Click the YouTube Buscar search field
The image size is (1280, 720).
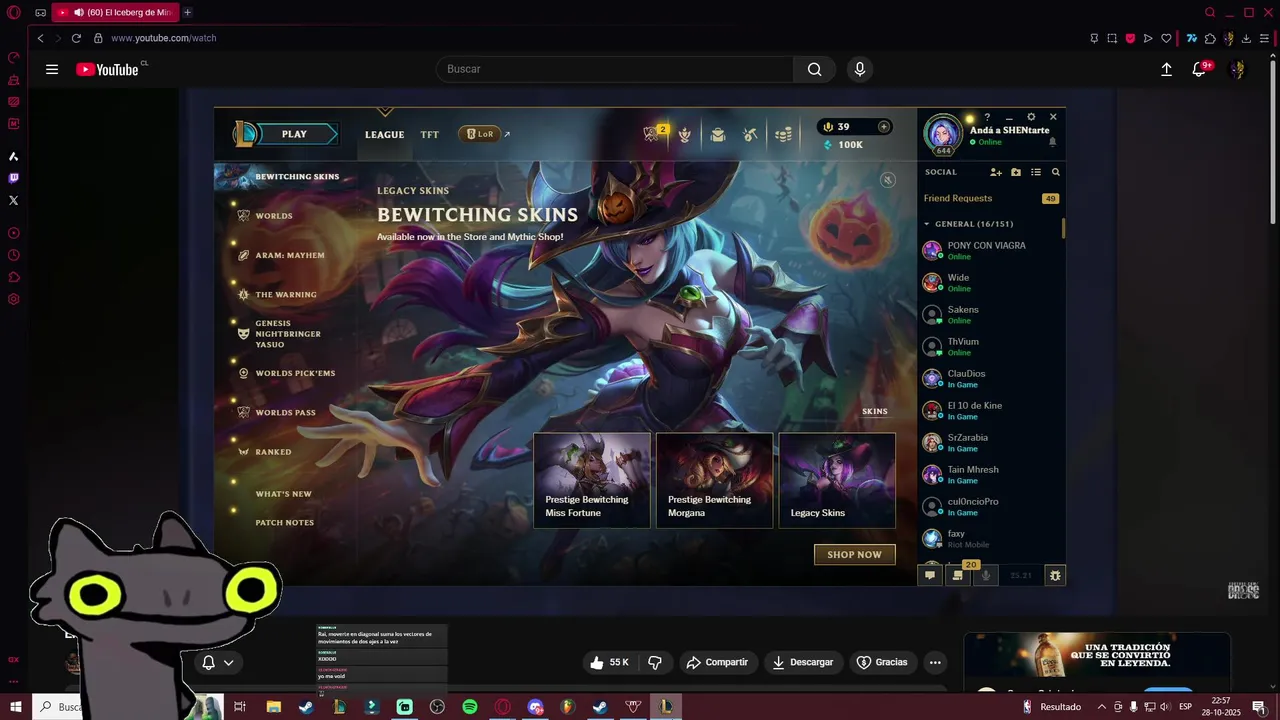click(615, 69)
